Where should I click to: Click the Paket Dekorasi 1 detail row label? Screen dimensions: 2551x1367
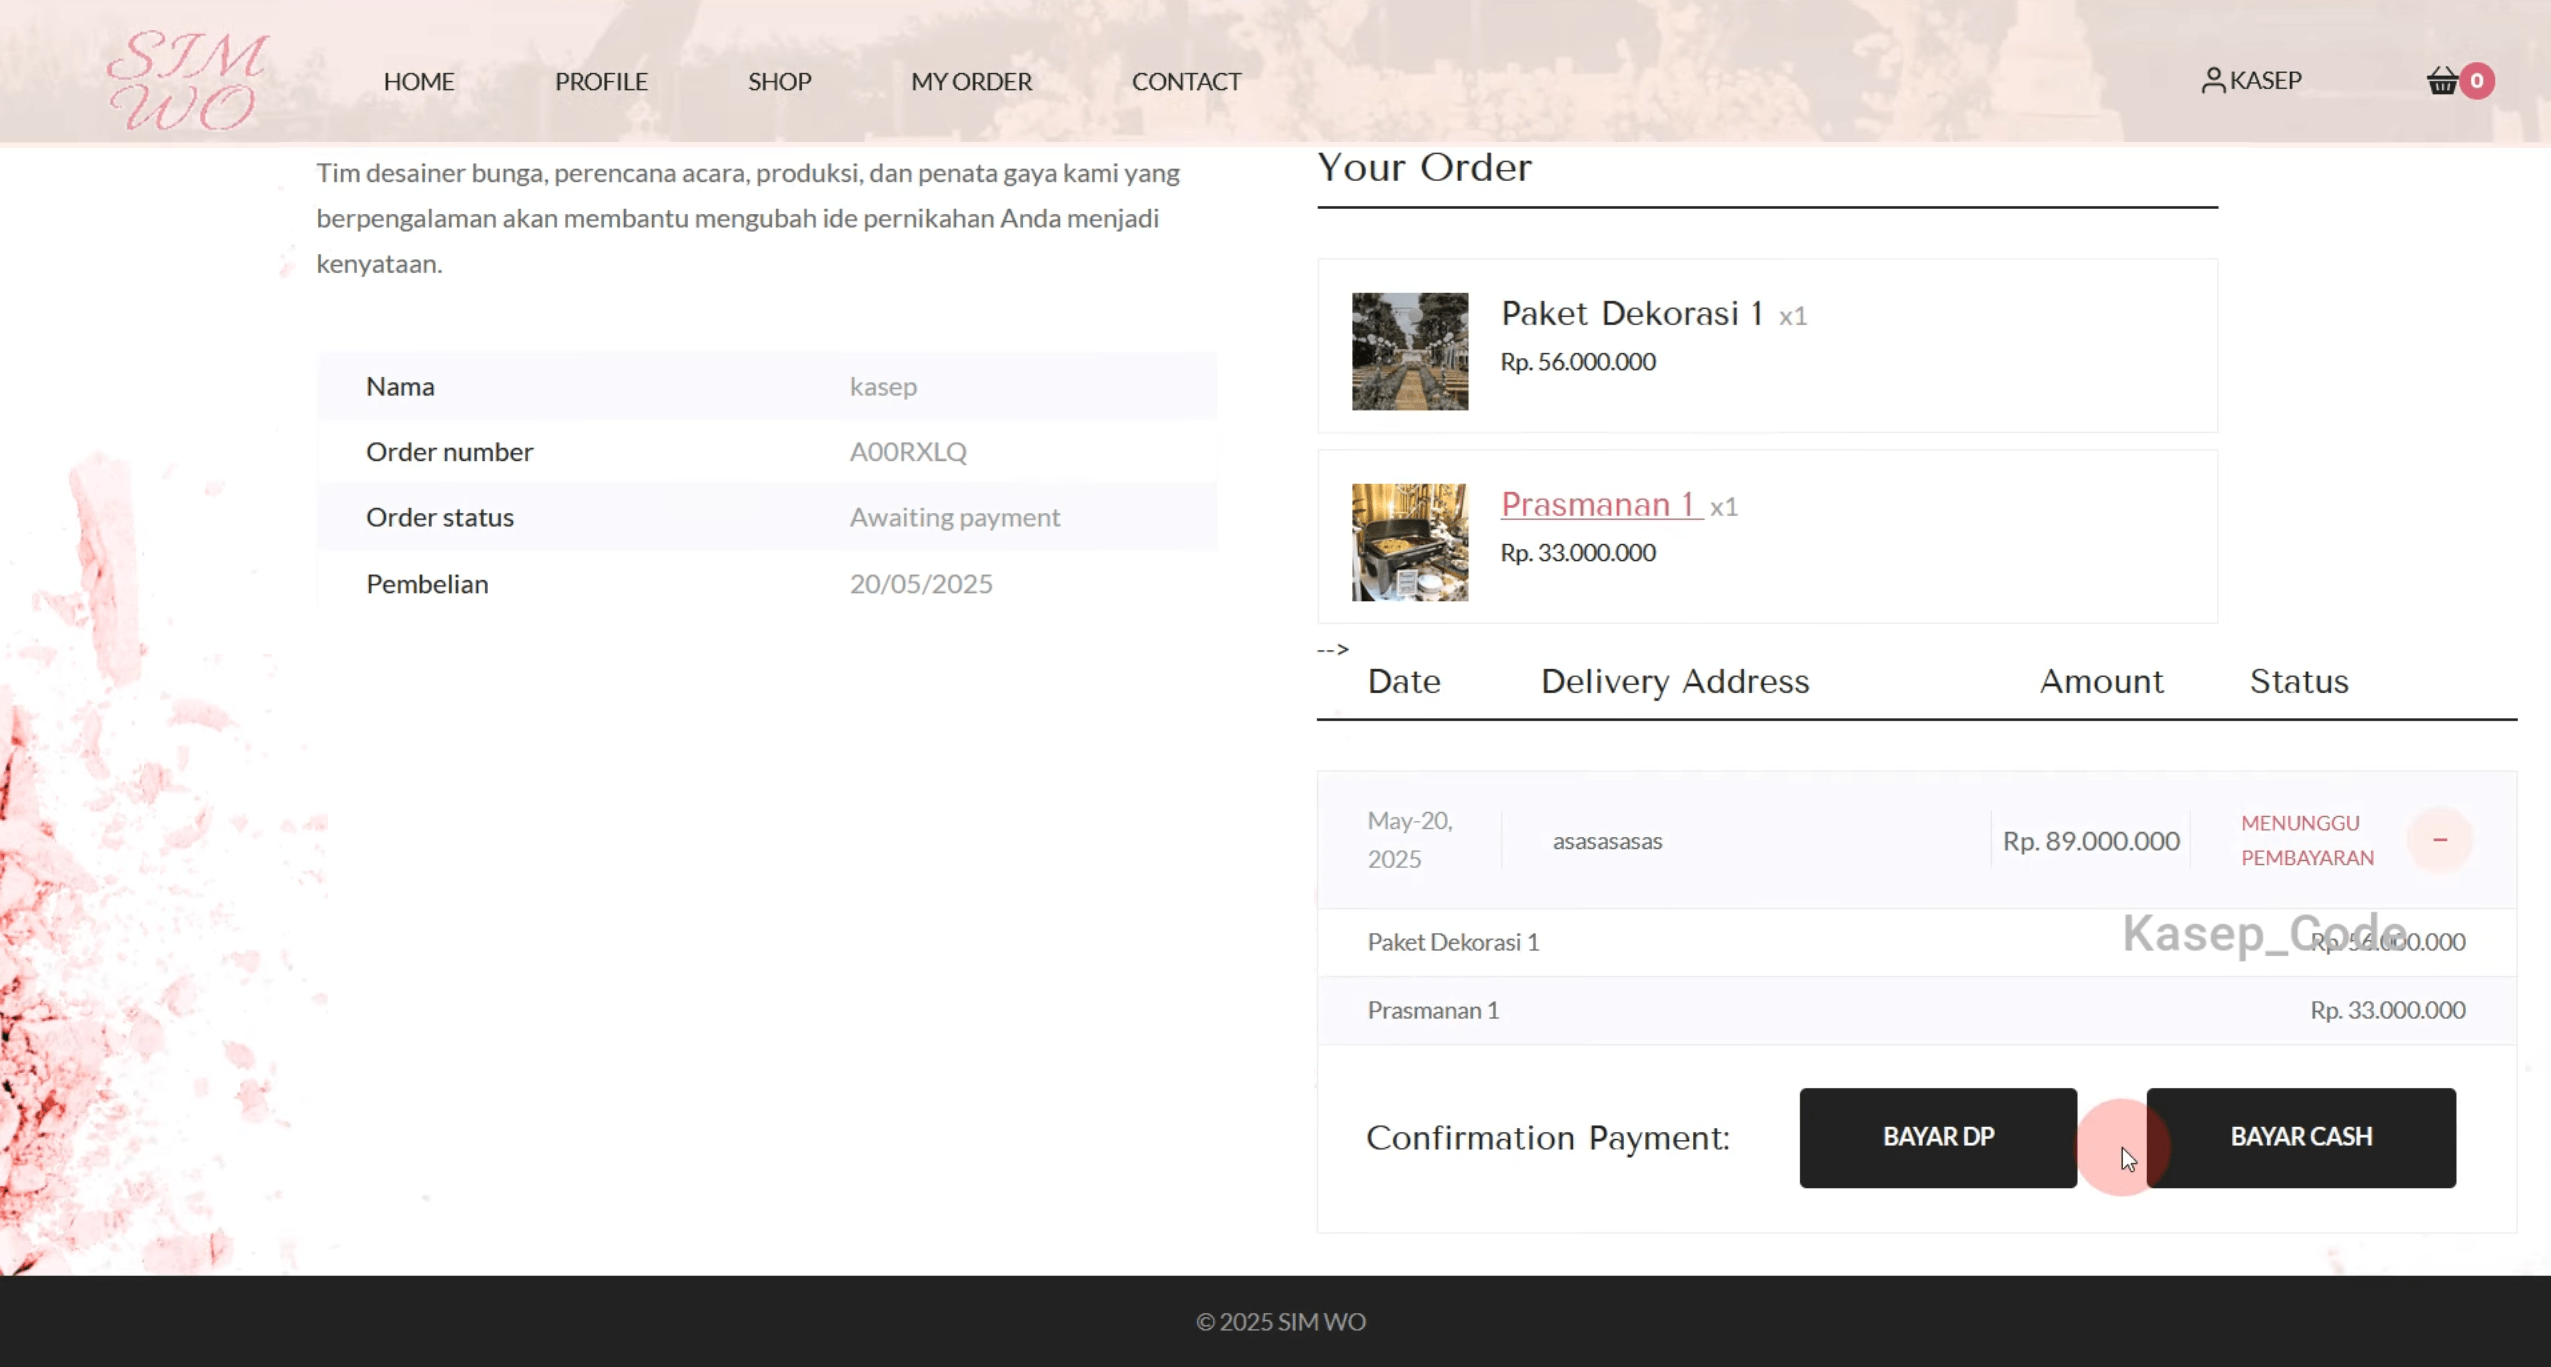click(x=1453, y=942)
